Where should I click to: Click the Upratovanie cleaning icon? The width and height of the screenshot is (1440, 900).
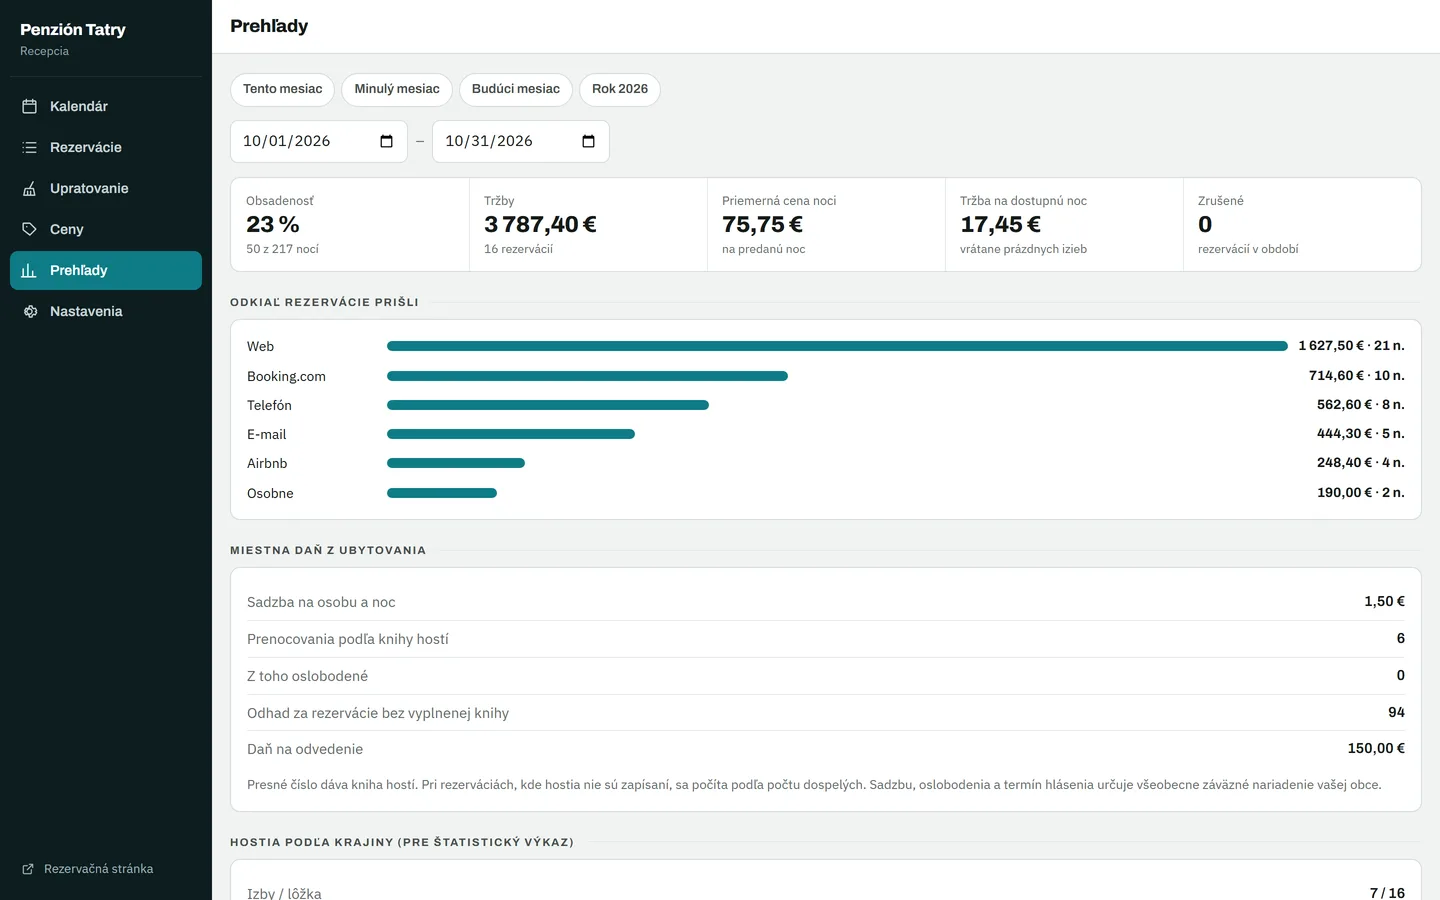30,188
